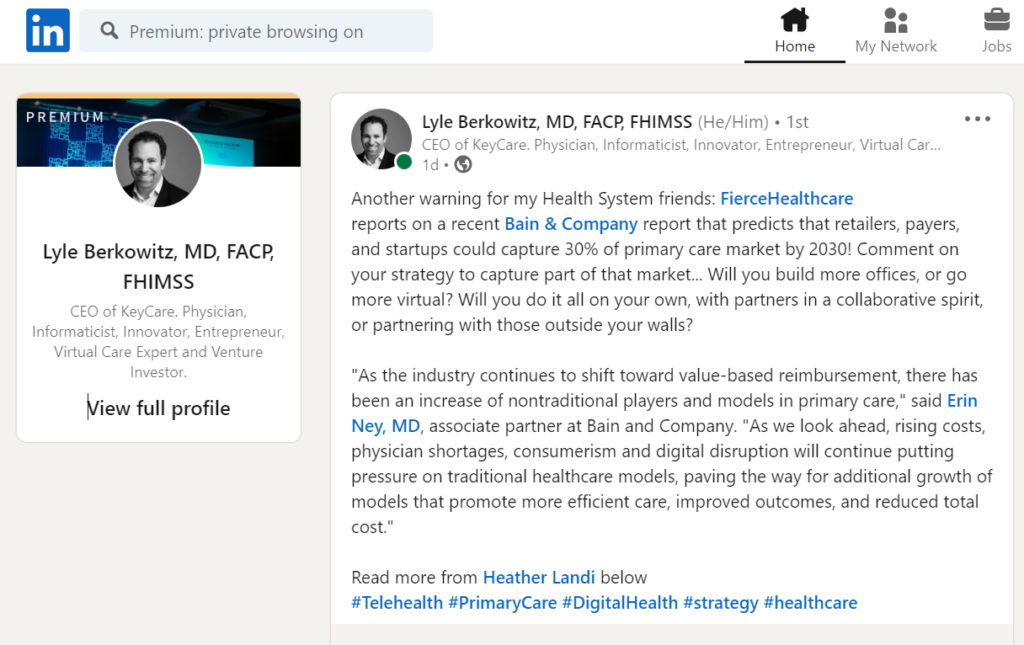Click the globe visibility icon on post
The height and width of the screenshot is (645, 1024).
(x=462, y=164)
